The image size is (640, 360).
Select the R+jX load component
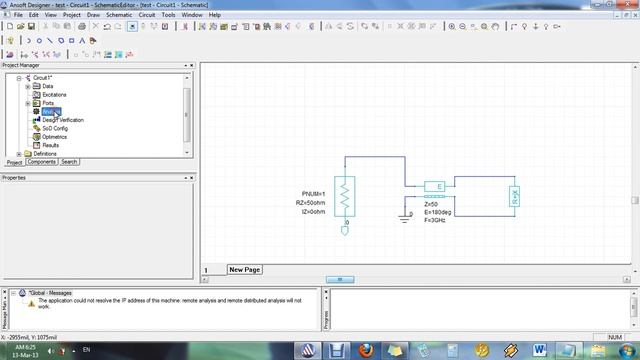click(514, 196)
